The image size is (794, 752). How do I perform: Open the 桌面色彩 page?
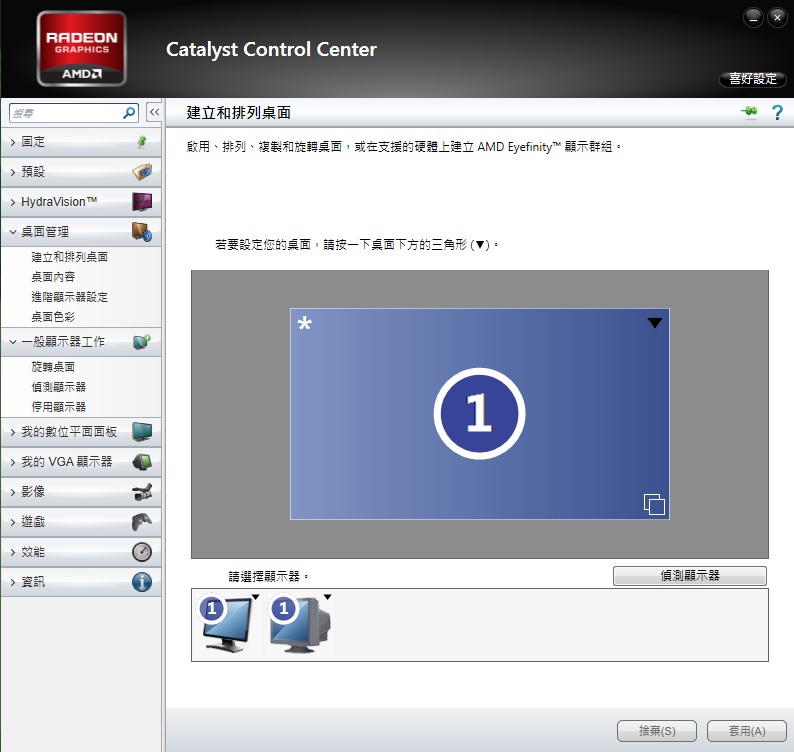(x=53, y=317)
